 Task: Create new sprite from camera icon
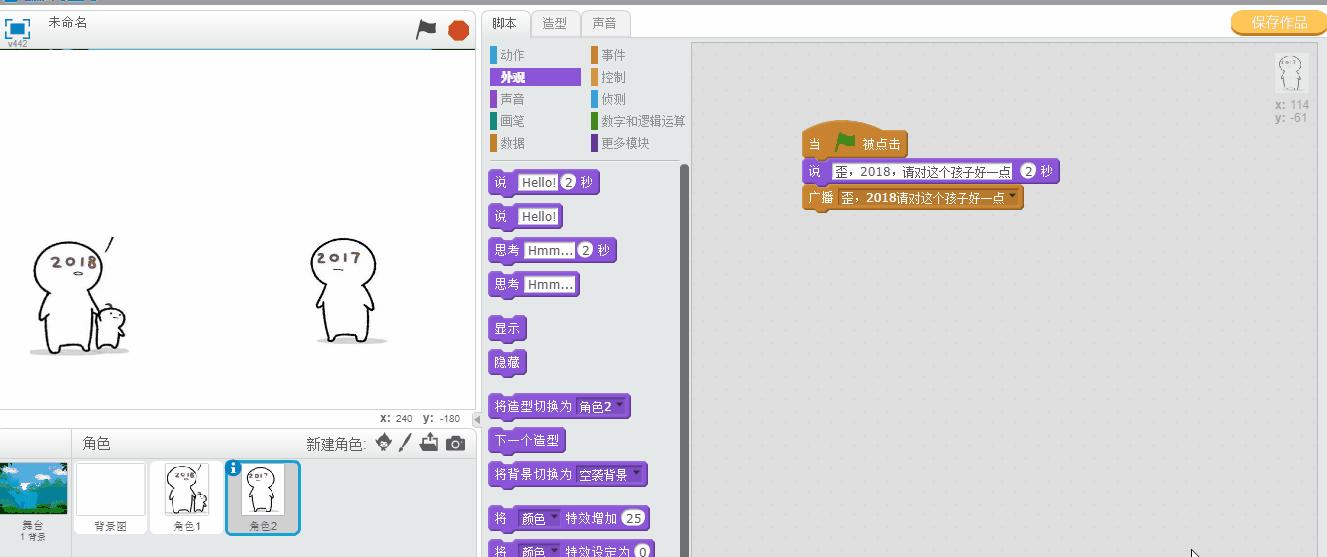coord(455,443)
